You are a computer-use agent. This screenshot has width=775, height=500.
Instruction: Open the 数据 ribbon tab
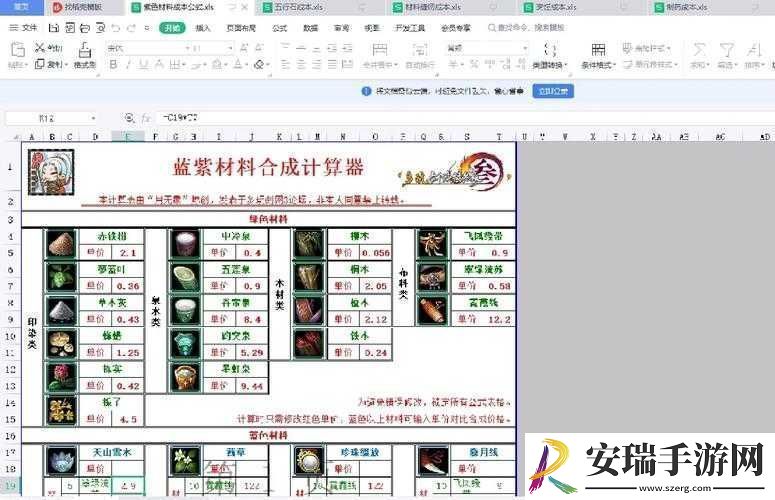[310, 28]
